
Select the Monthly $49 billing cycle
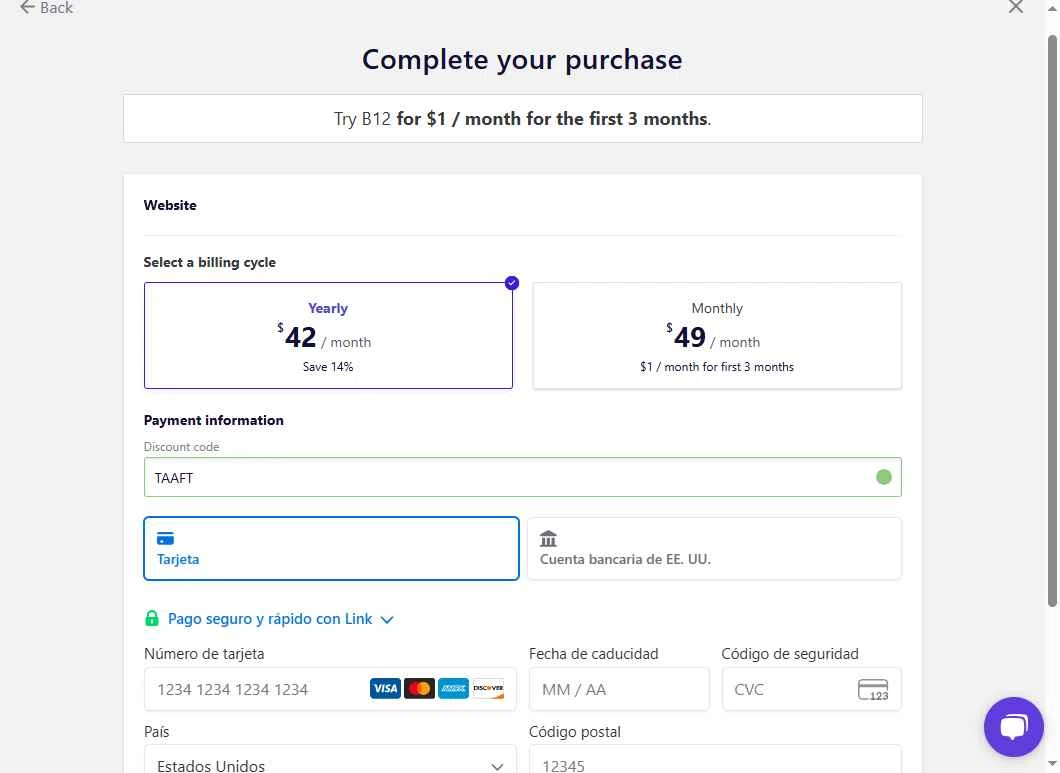(717, 335)
